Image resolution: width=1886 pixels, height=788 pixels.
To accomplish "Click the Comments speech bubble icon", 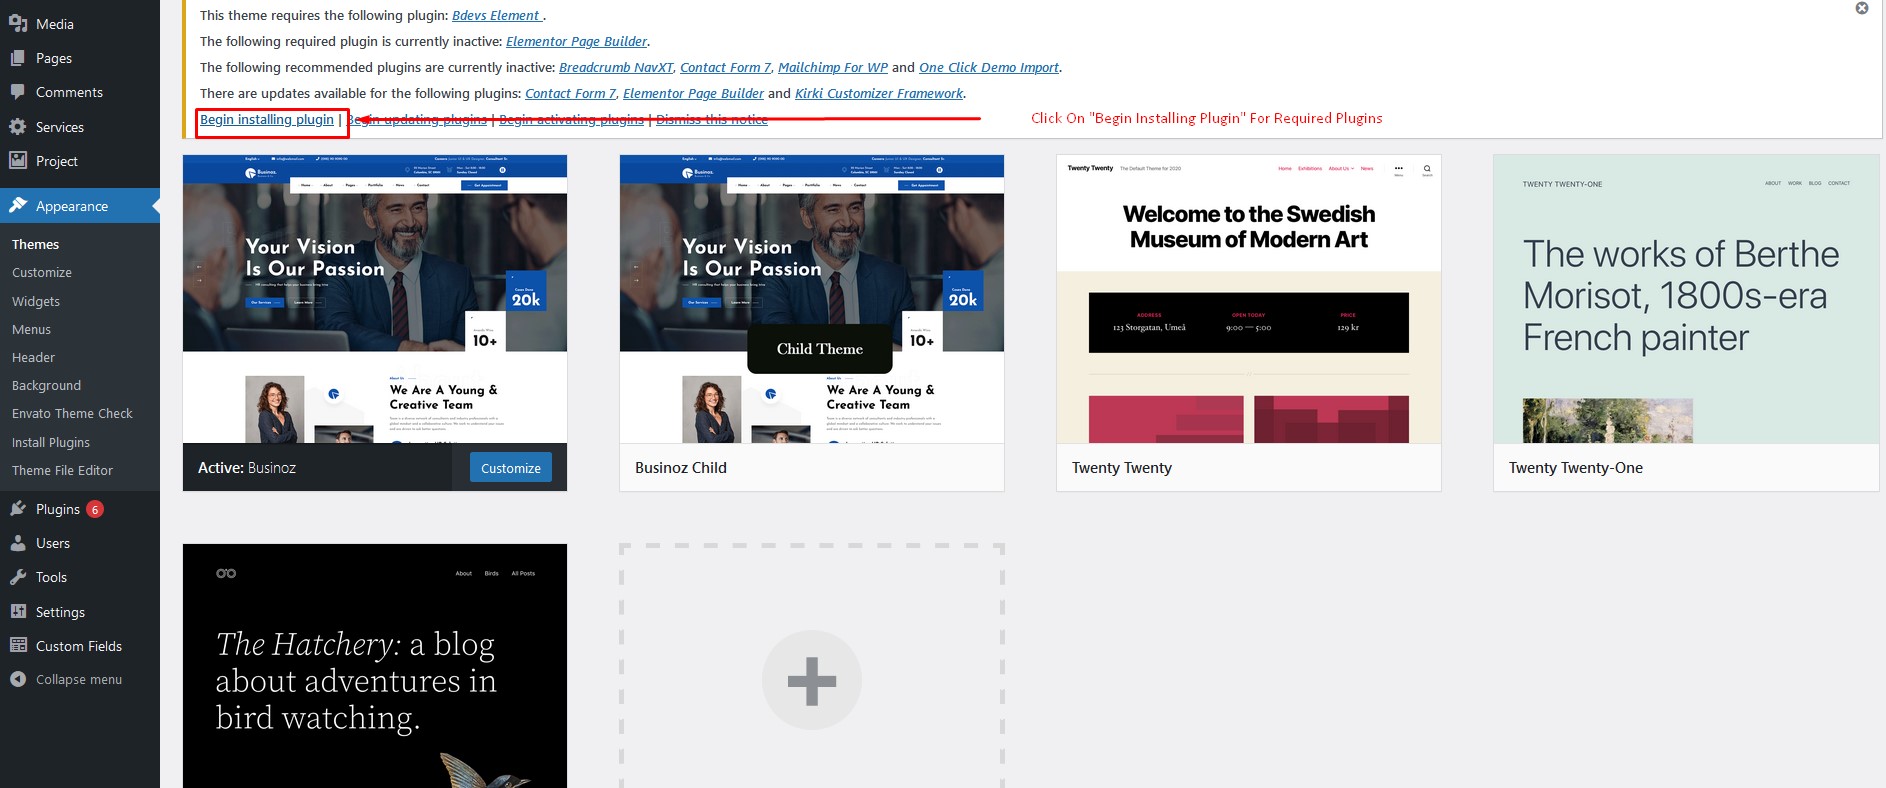I will tap(18, 92).
